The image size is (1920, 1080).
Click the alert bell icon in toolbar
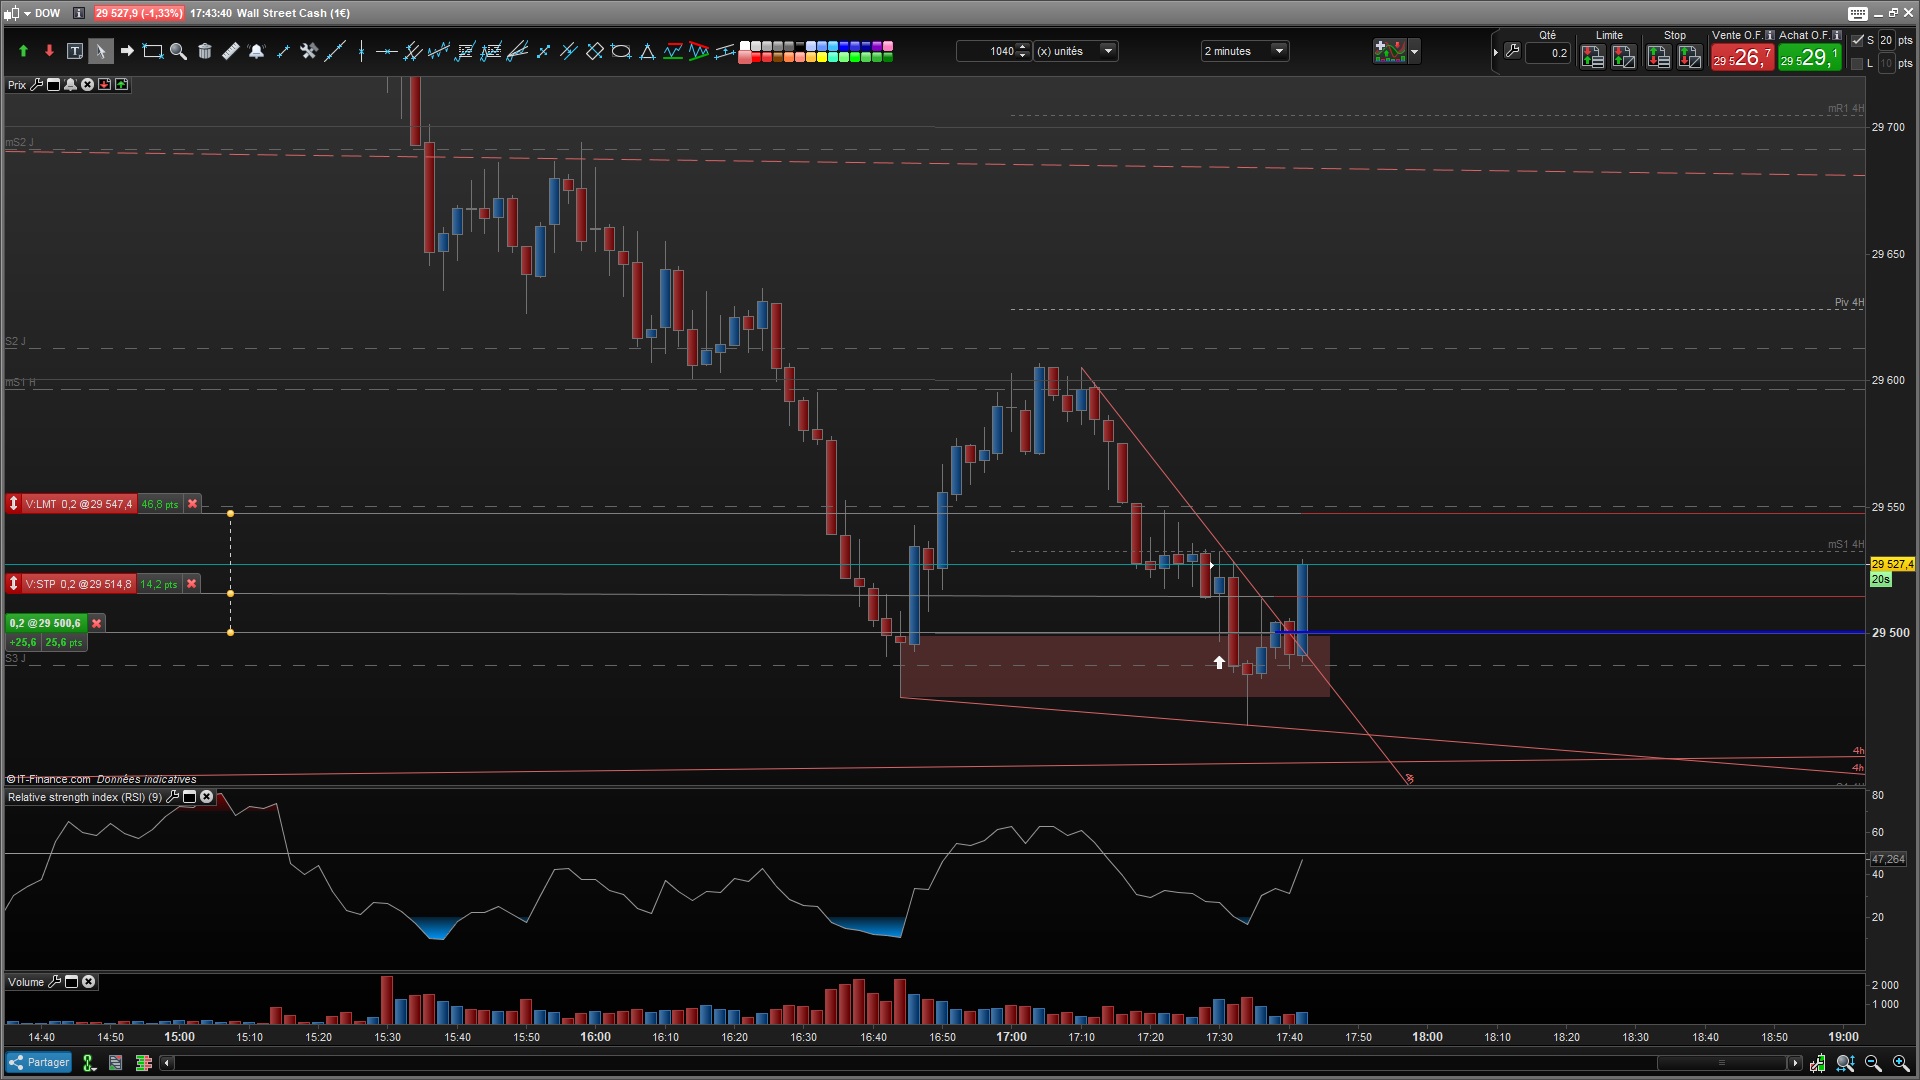(256, 51)
